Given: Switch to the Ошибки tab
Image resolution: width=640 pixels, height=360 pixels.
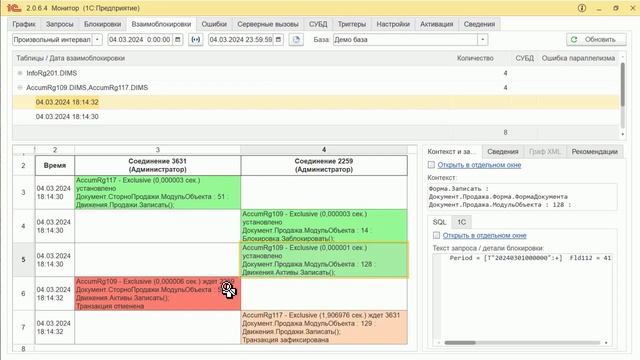Looking at the screenshot, I should (x=214, y=24).
